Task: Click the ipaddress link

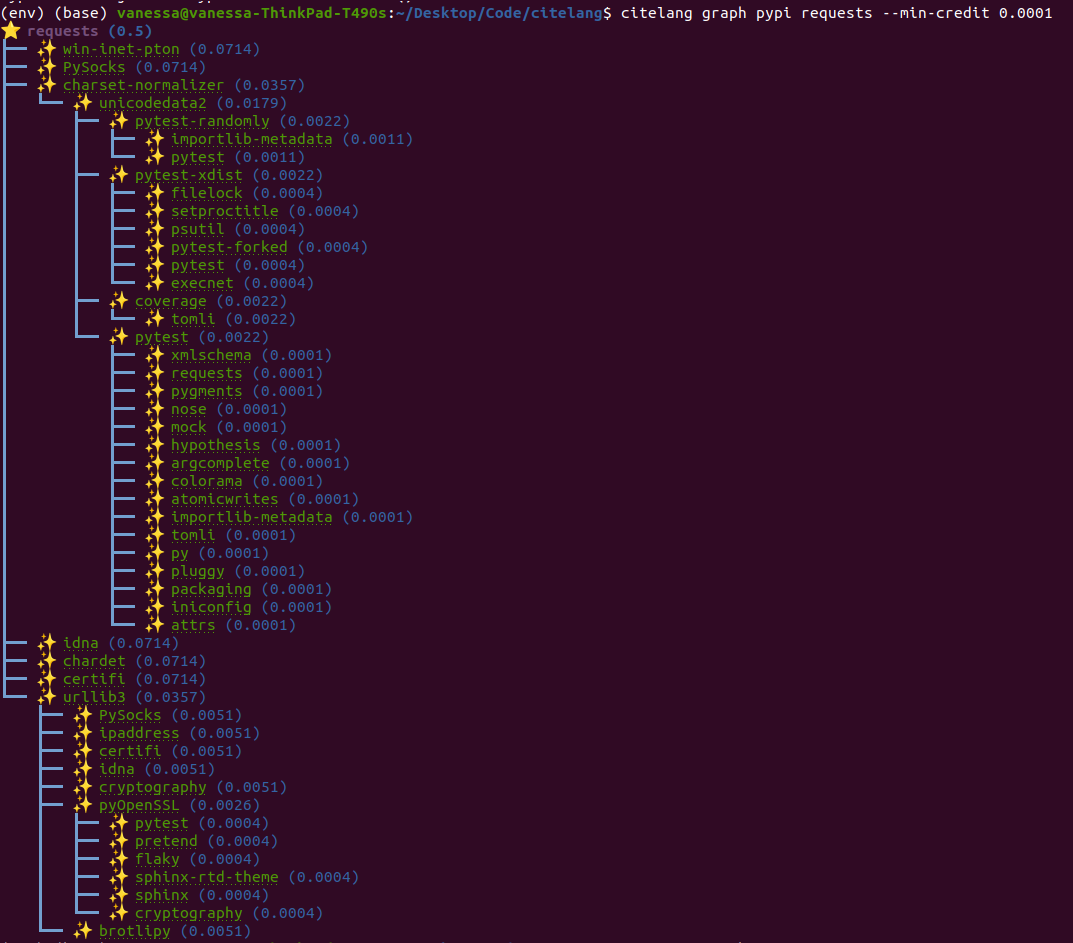Action: tap(139, 733)
